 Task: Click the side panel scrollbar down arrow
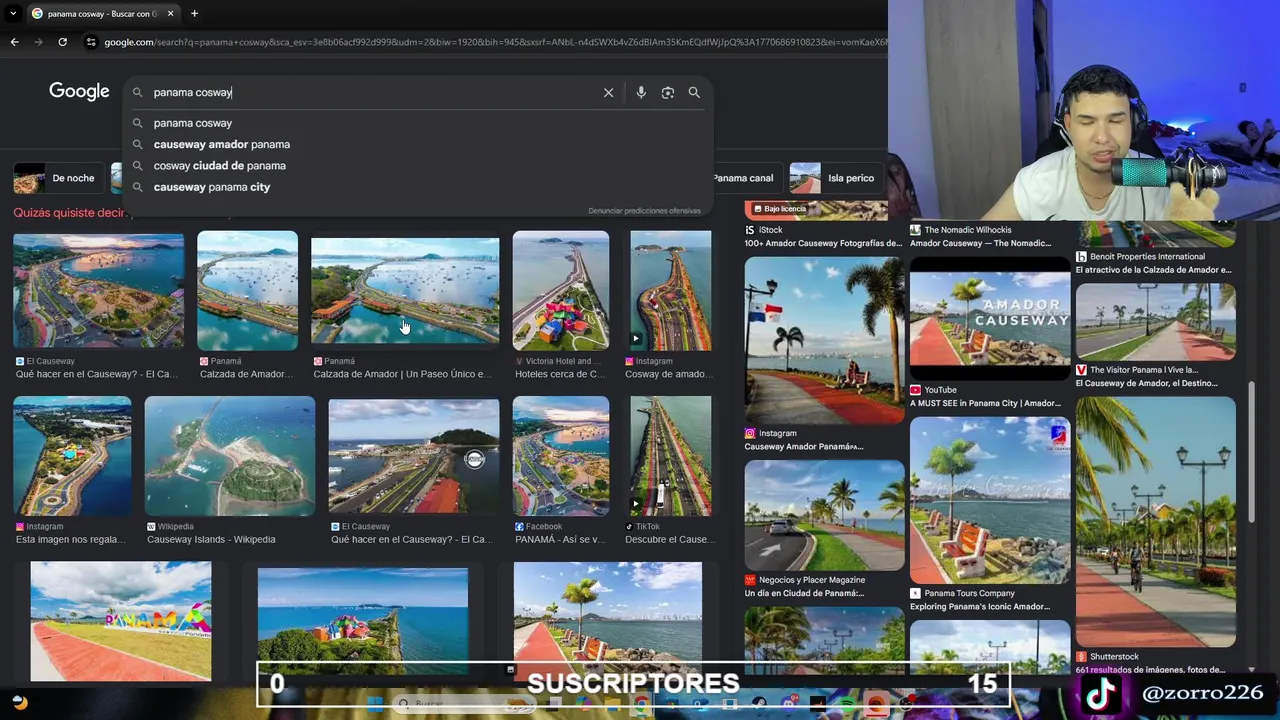tap(1251, 670)
